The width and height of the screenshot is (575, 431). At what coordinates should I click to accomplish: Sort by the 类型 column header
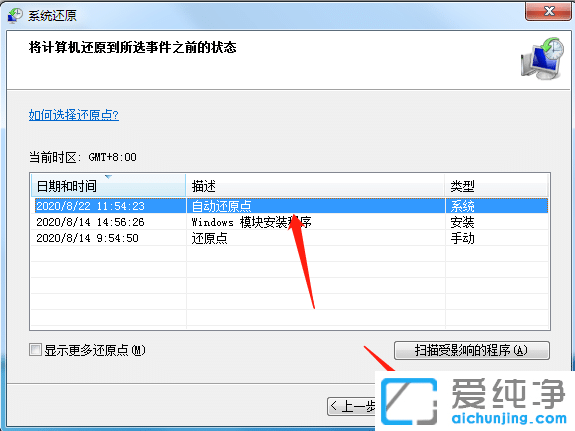(497, 186)
